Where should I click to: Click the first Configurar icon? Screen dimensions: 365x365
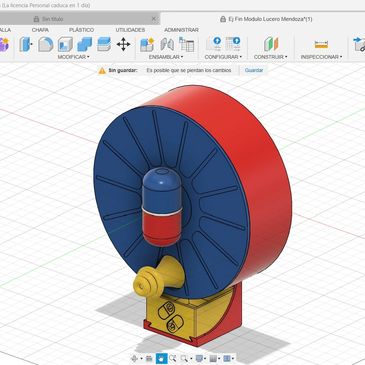coord(214,44)
